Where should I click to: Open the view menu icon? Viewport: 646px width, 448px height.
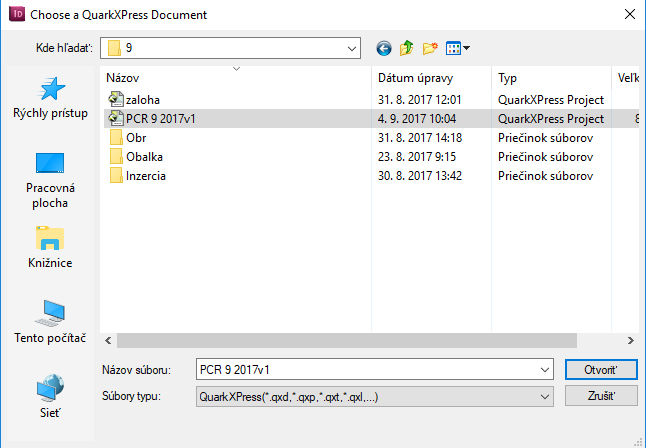click(x=458, y=48)
